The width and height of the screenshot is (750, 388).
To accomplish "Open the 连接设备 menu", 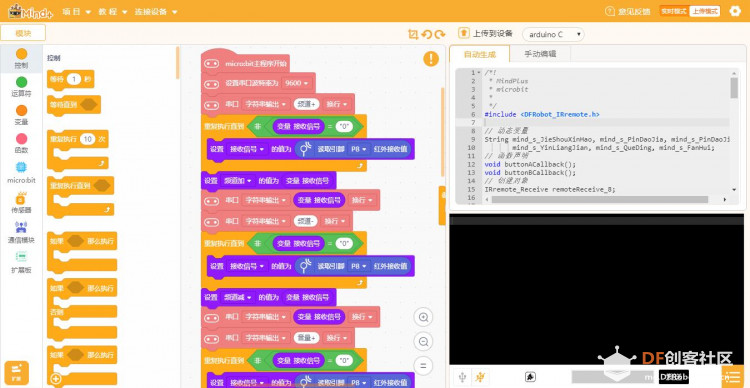I will 156,11.
